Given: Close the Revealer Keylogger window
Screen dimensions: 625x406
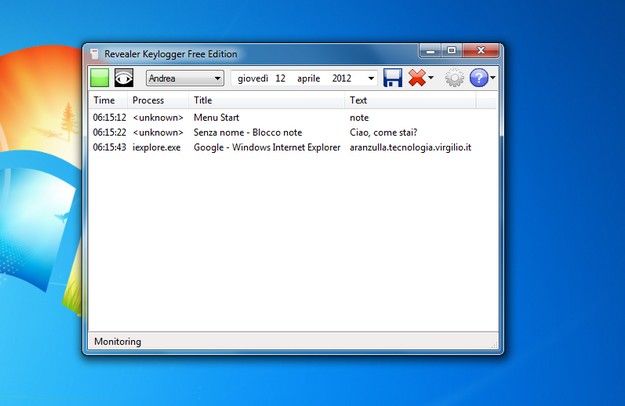Looking at the screenshot, I should coord(481,51).
